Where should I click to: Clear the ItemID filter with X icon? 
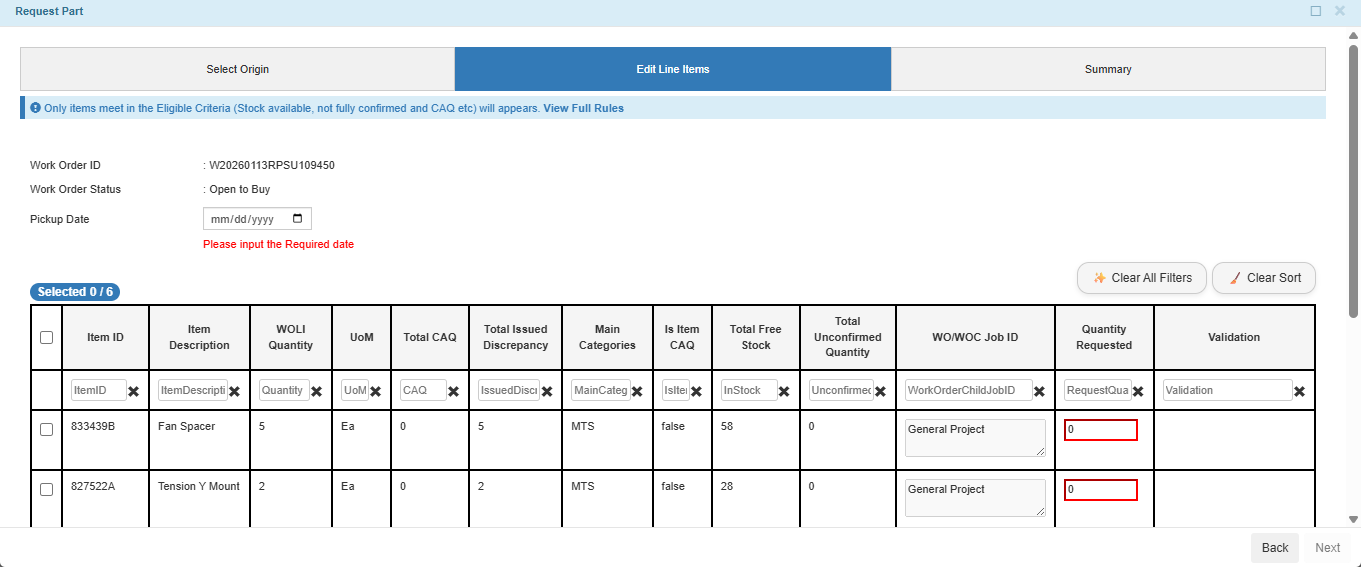tap(134, 392)
